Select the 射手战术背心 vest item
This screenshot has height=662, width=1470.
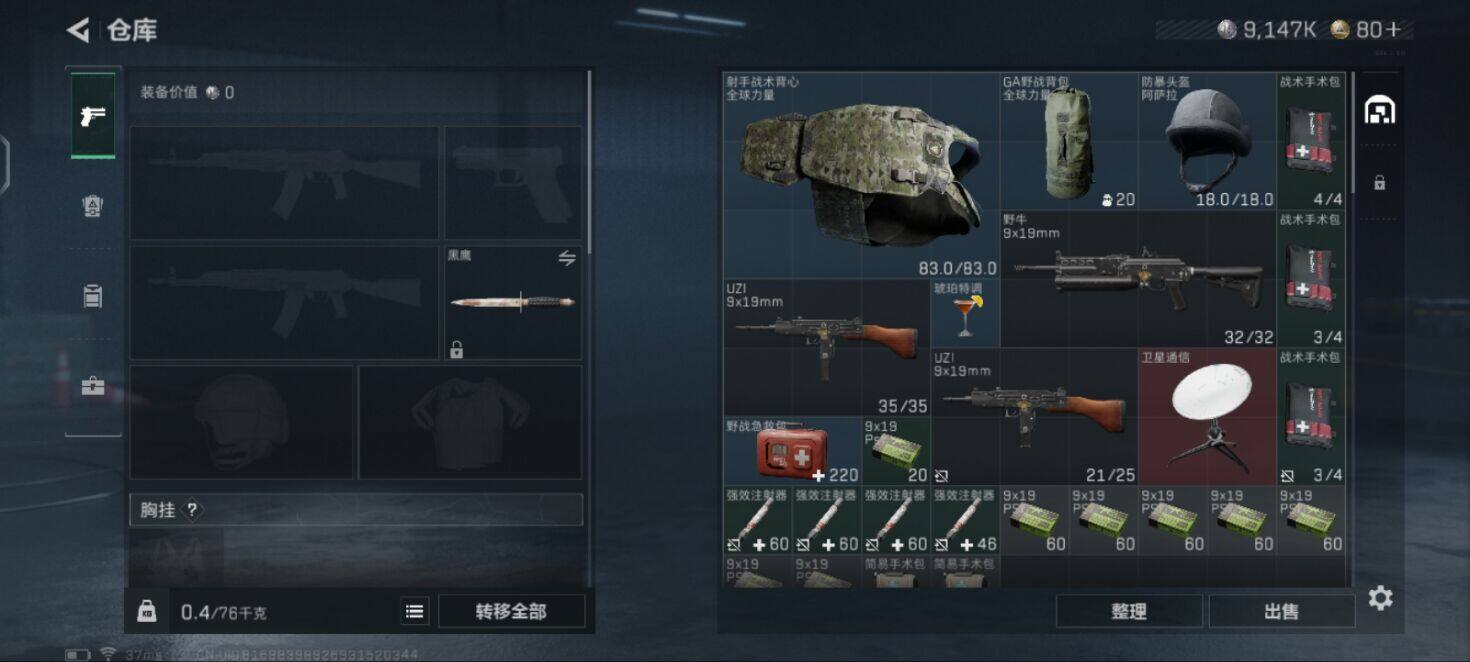[861, 175]
